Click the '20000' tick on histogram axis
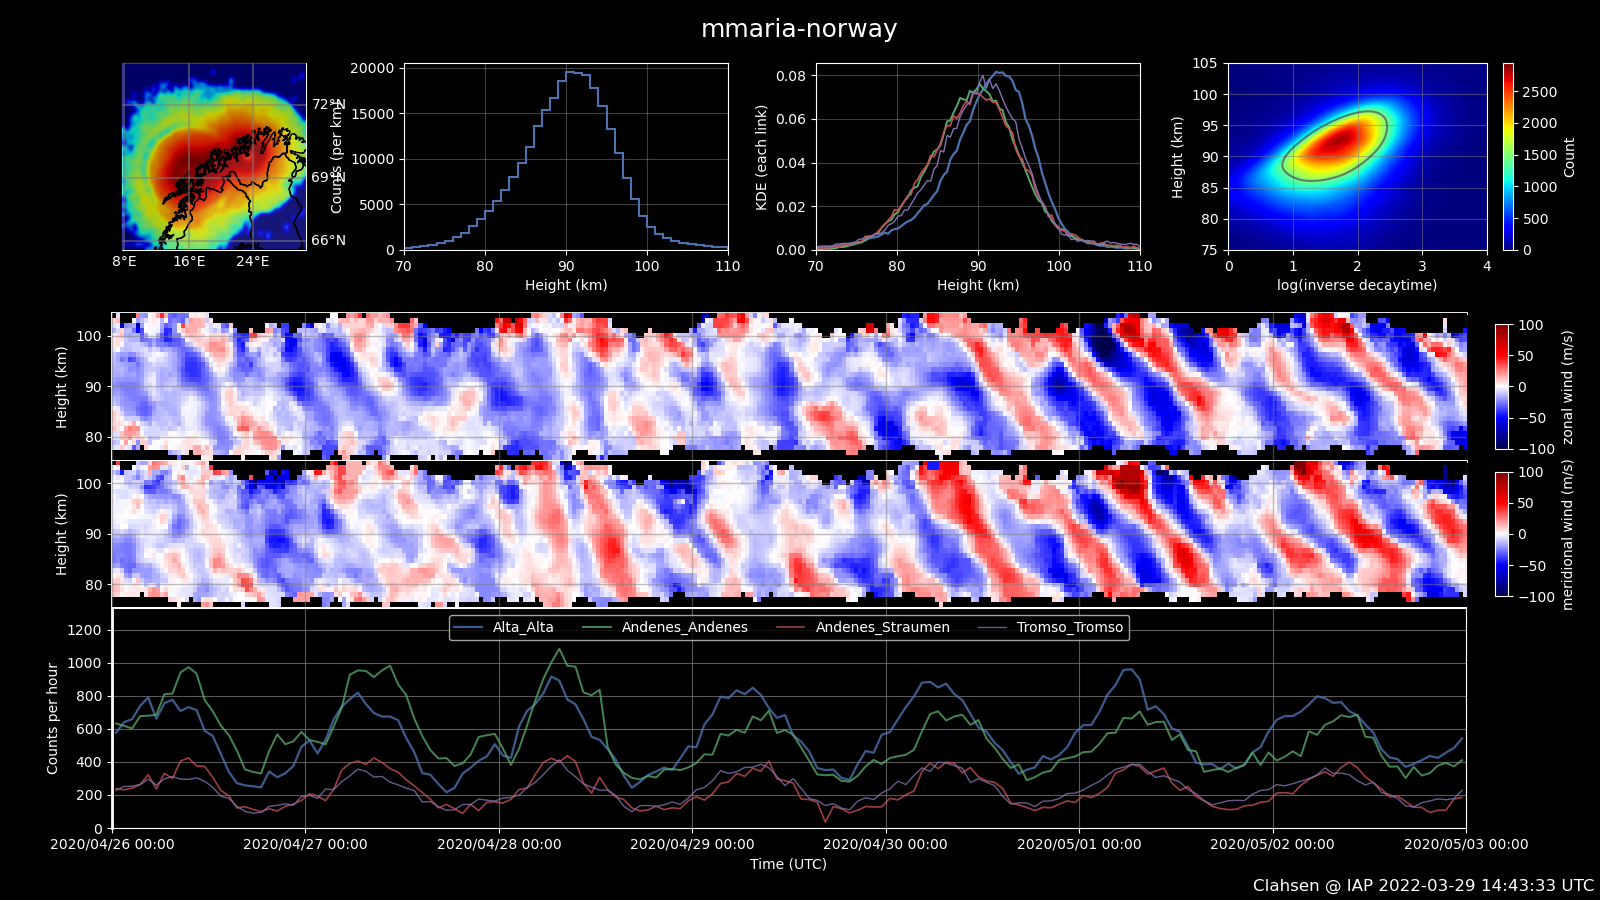 [x=373, y=68]
